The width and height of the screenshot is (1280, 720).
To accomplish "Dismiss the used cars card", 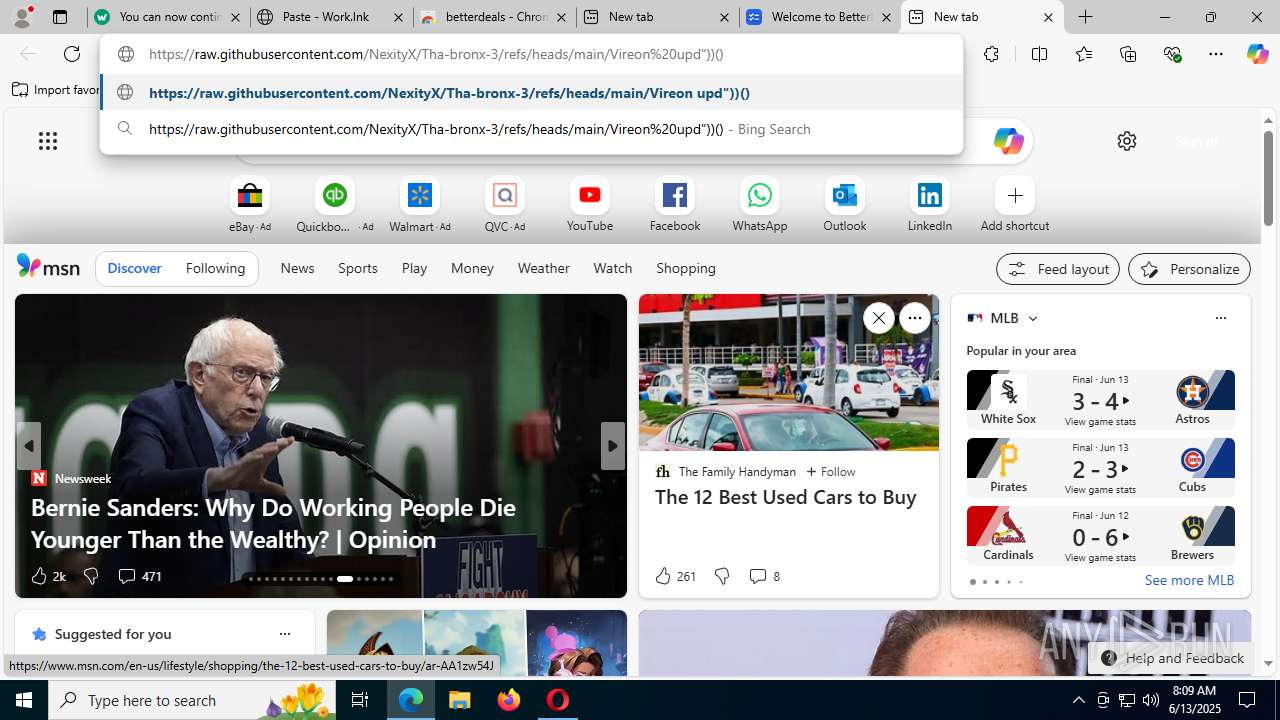I will tap(878, 318).
